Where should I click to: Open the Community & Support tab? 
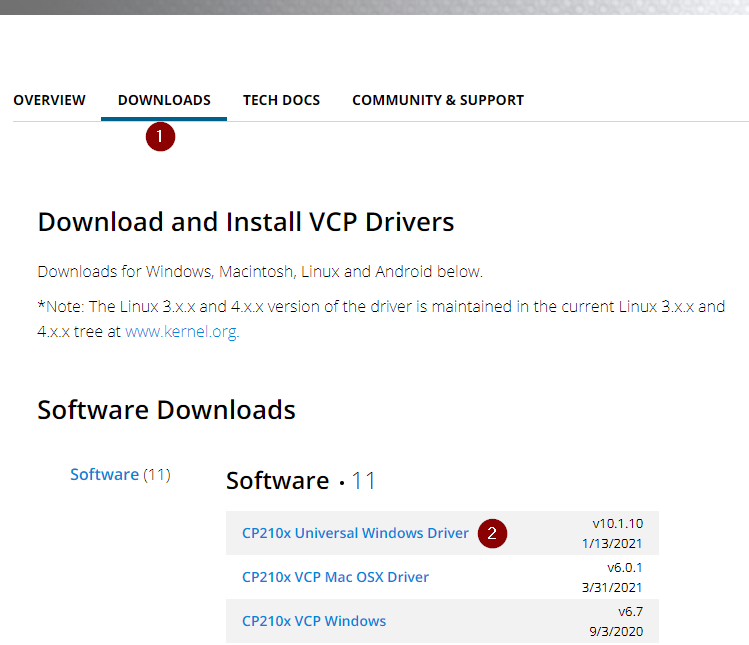tap(438, 100)
